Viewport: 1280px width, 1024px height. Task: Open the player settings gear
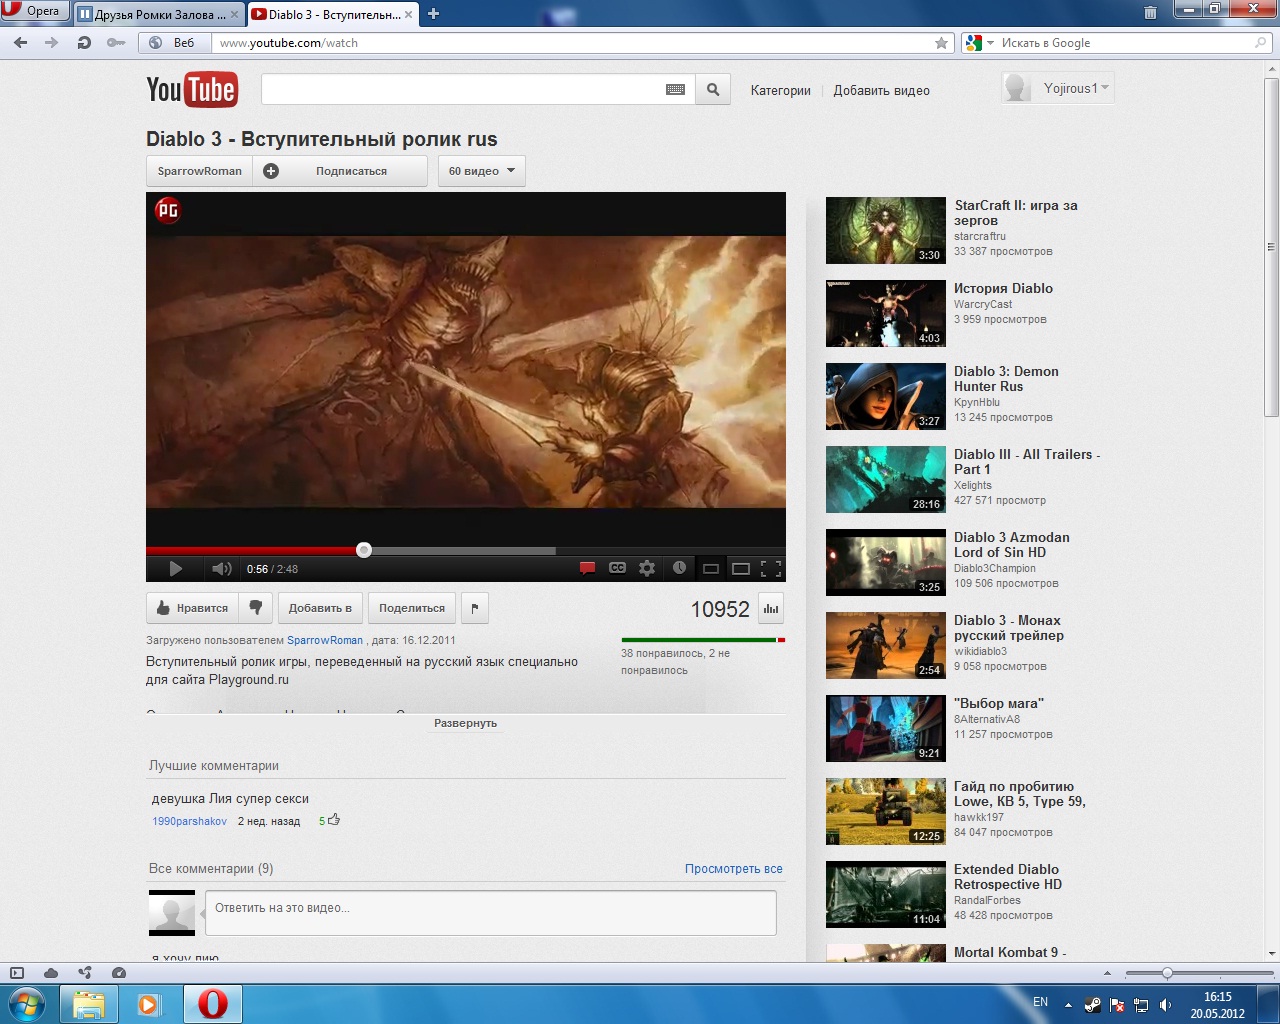tap(647, 568)
